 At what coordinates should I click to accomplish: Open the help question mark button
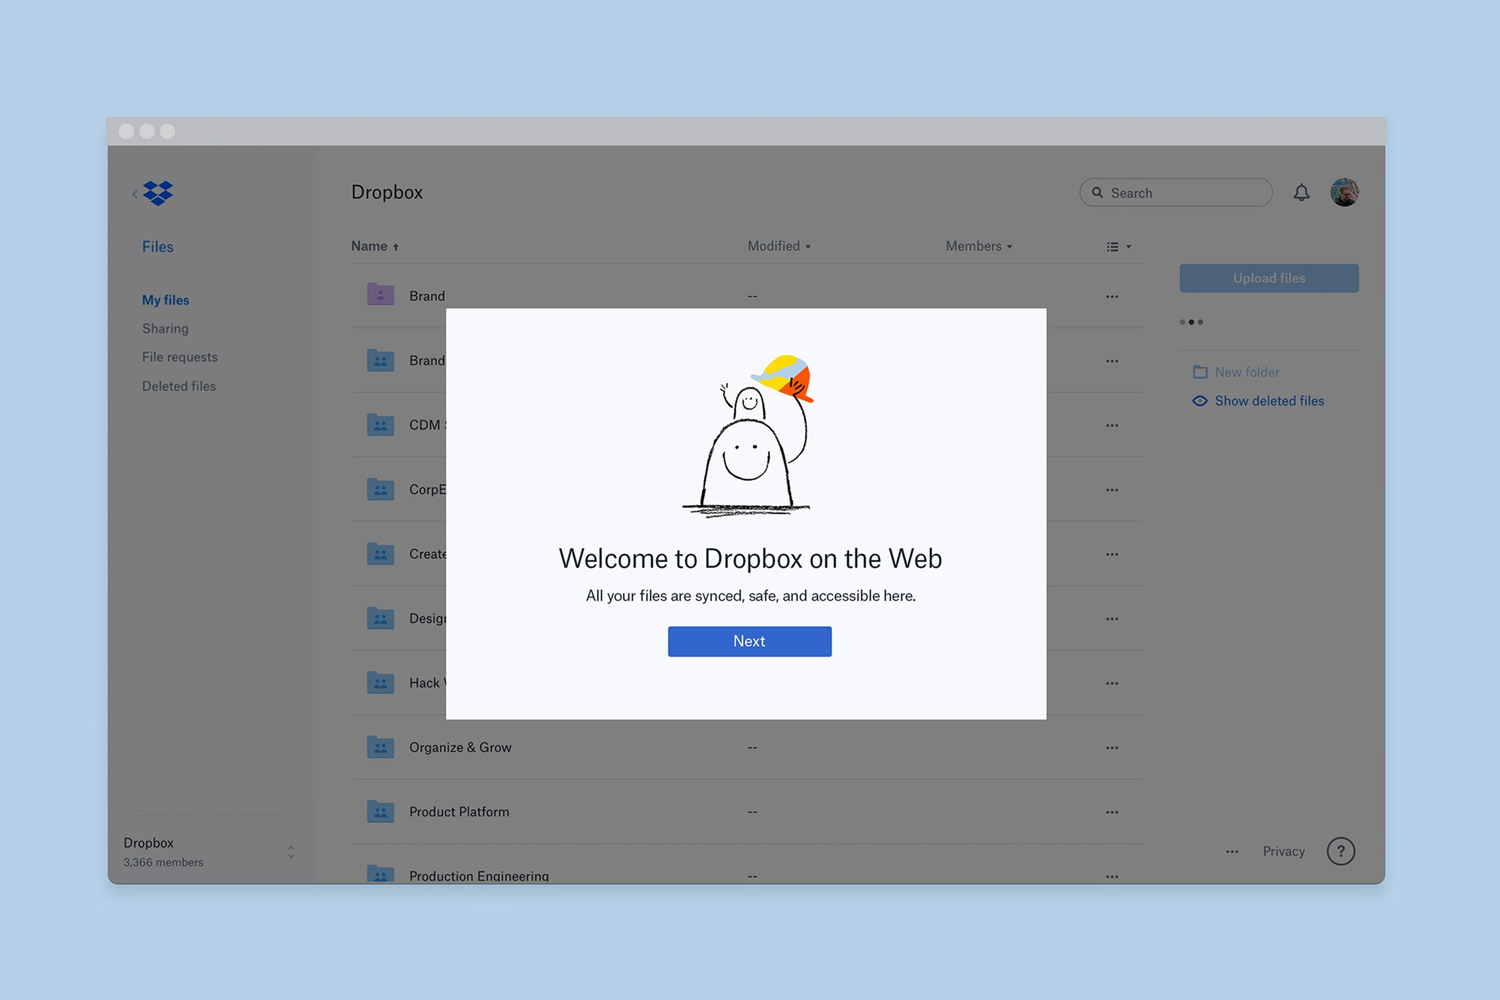1341,851
